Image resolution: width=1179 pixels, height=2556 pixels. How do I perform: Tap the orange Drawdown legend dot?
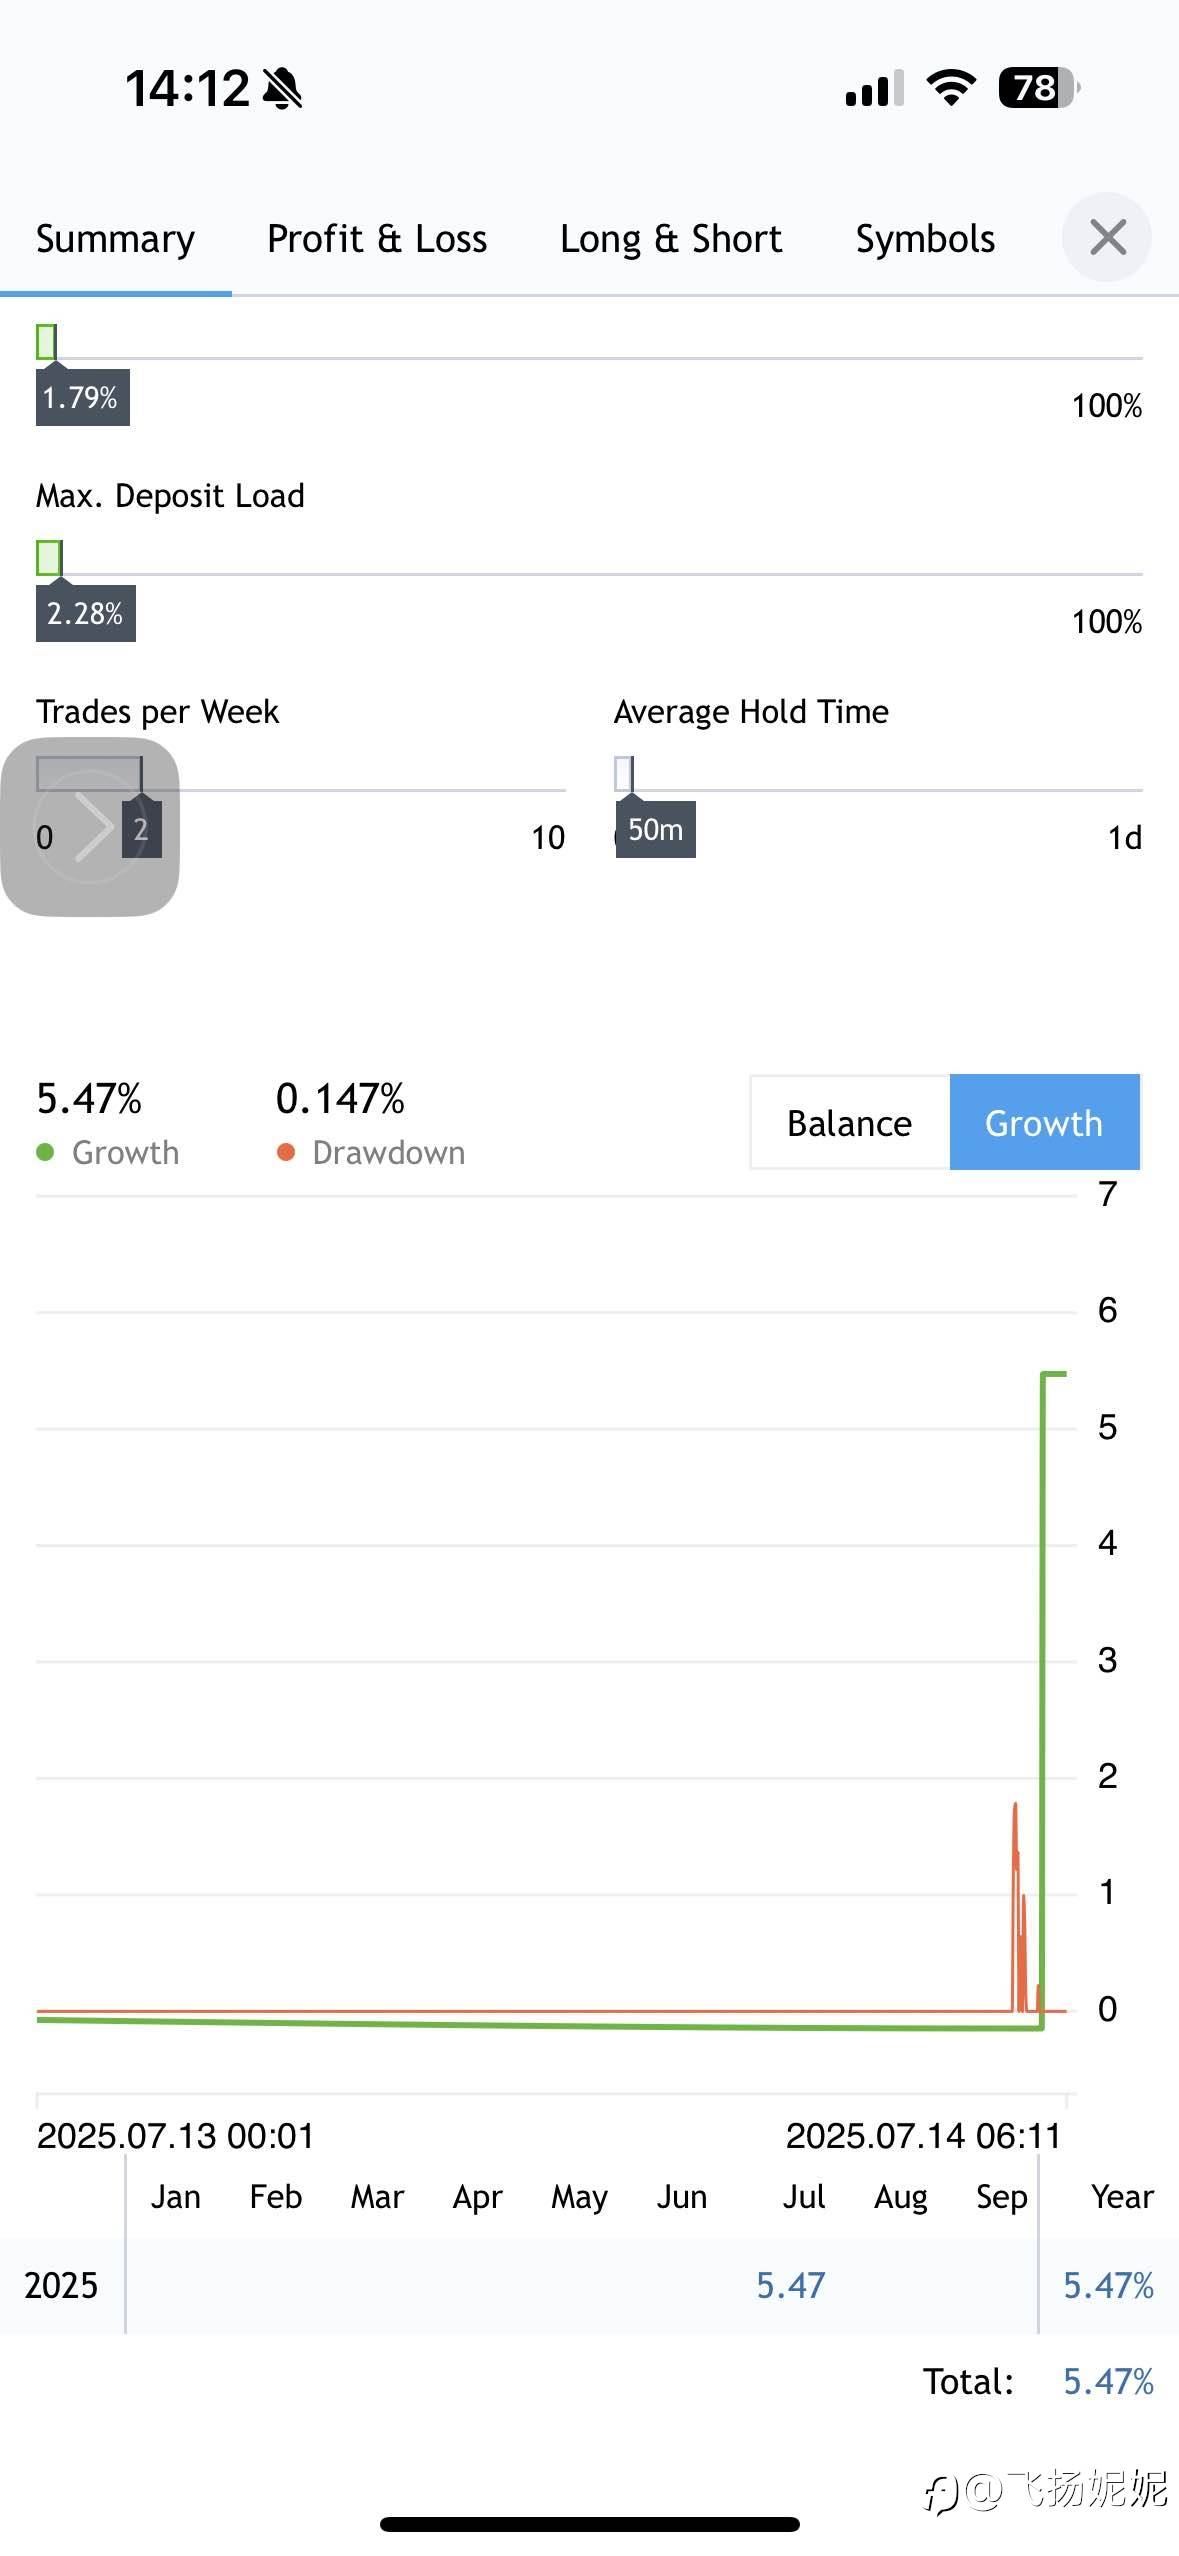286,1152
